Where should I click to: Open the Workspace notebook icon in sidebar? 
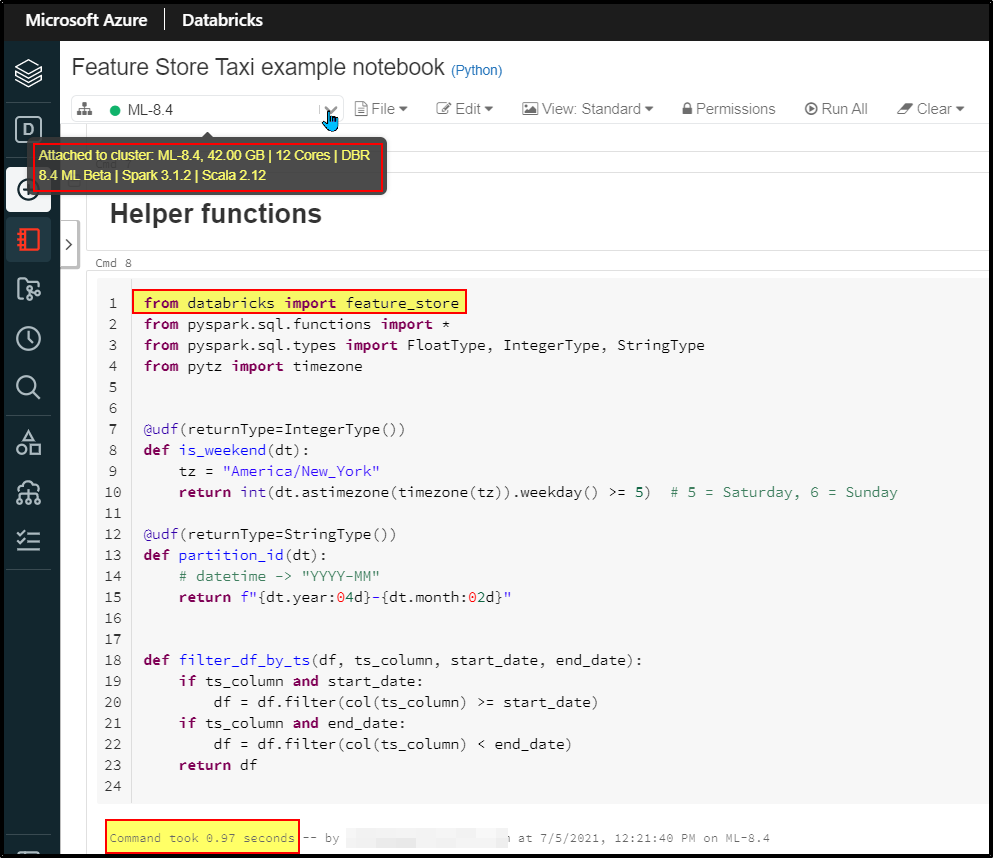pyautogui.click(x=28, y=239)
